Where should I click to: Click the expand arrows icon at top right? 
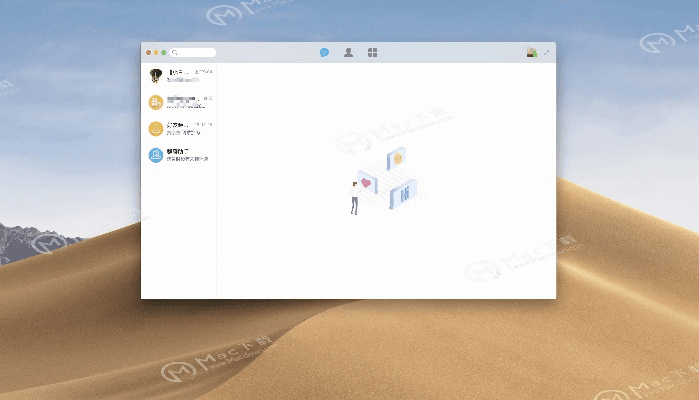coord(547,53)
